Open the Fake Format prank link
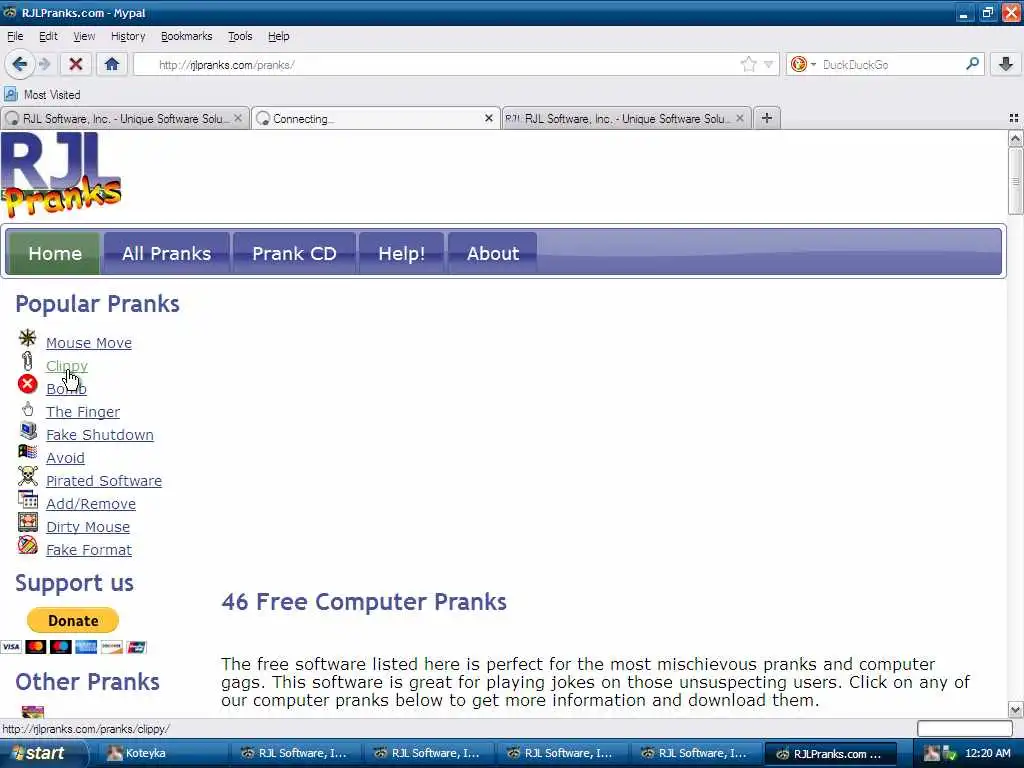Viewport: 1024px width, 768px height. point(89,550)
